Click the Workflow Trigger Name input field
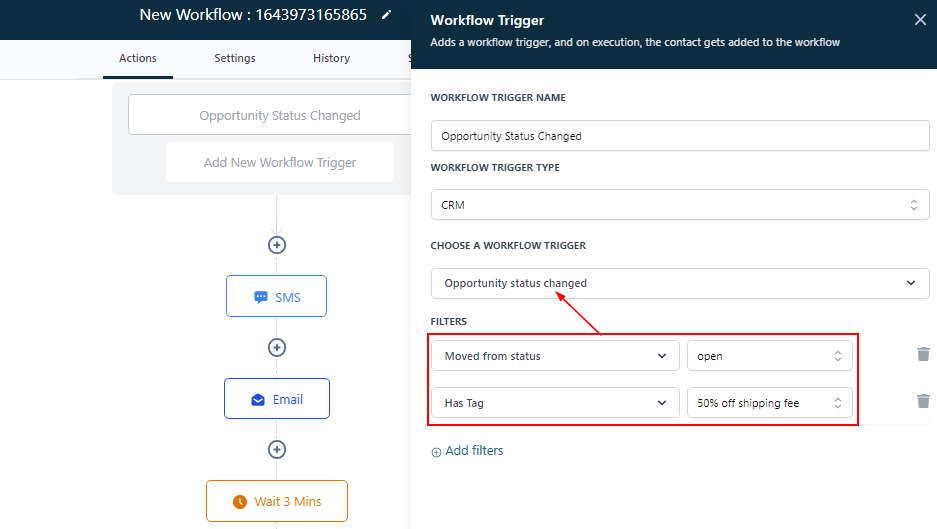The image size is (937, 529). pos(680,136)
